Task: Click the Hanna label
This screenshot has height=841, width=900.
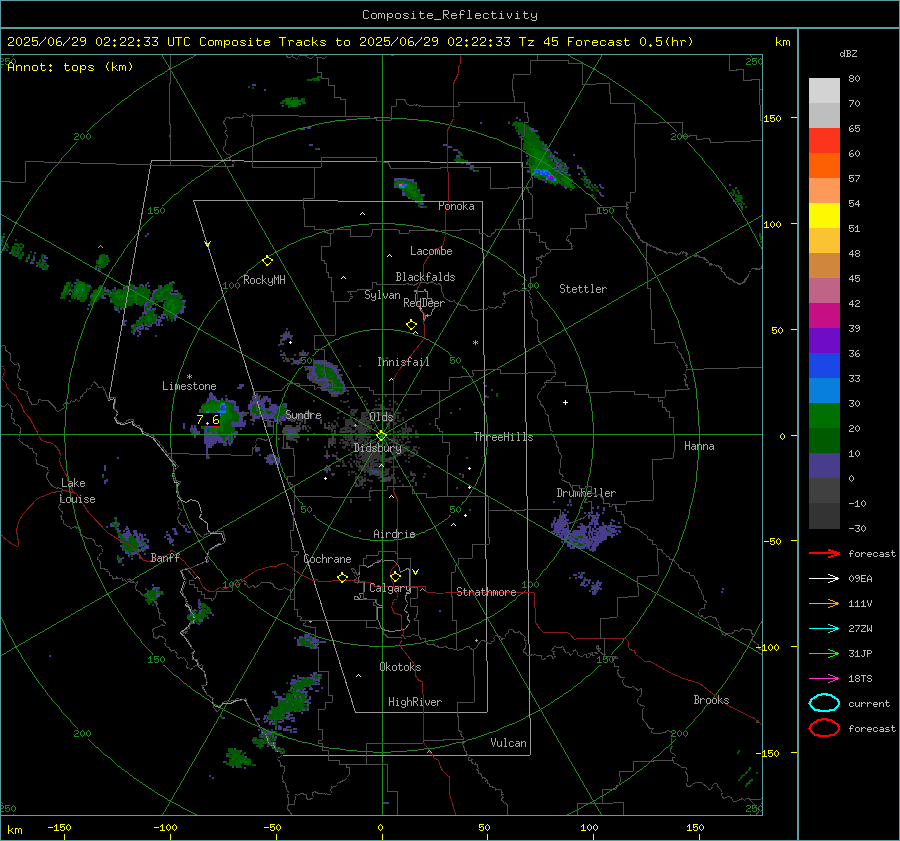Action: tap(699, 446)
